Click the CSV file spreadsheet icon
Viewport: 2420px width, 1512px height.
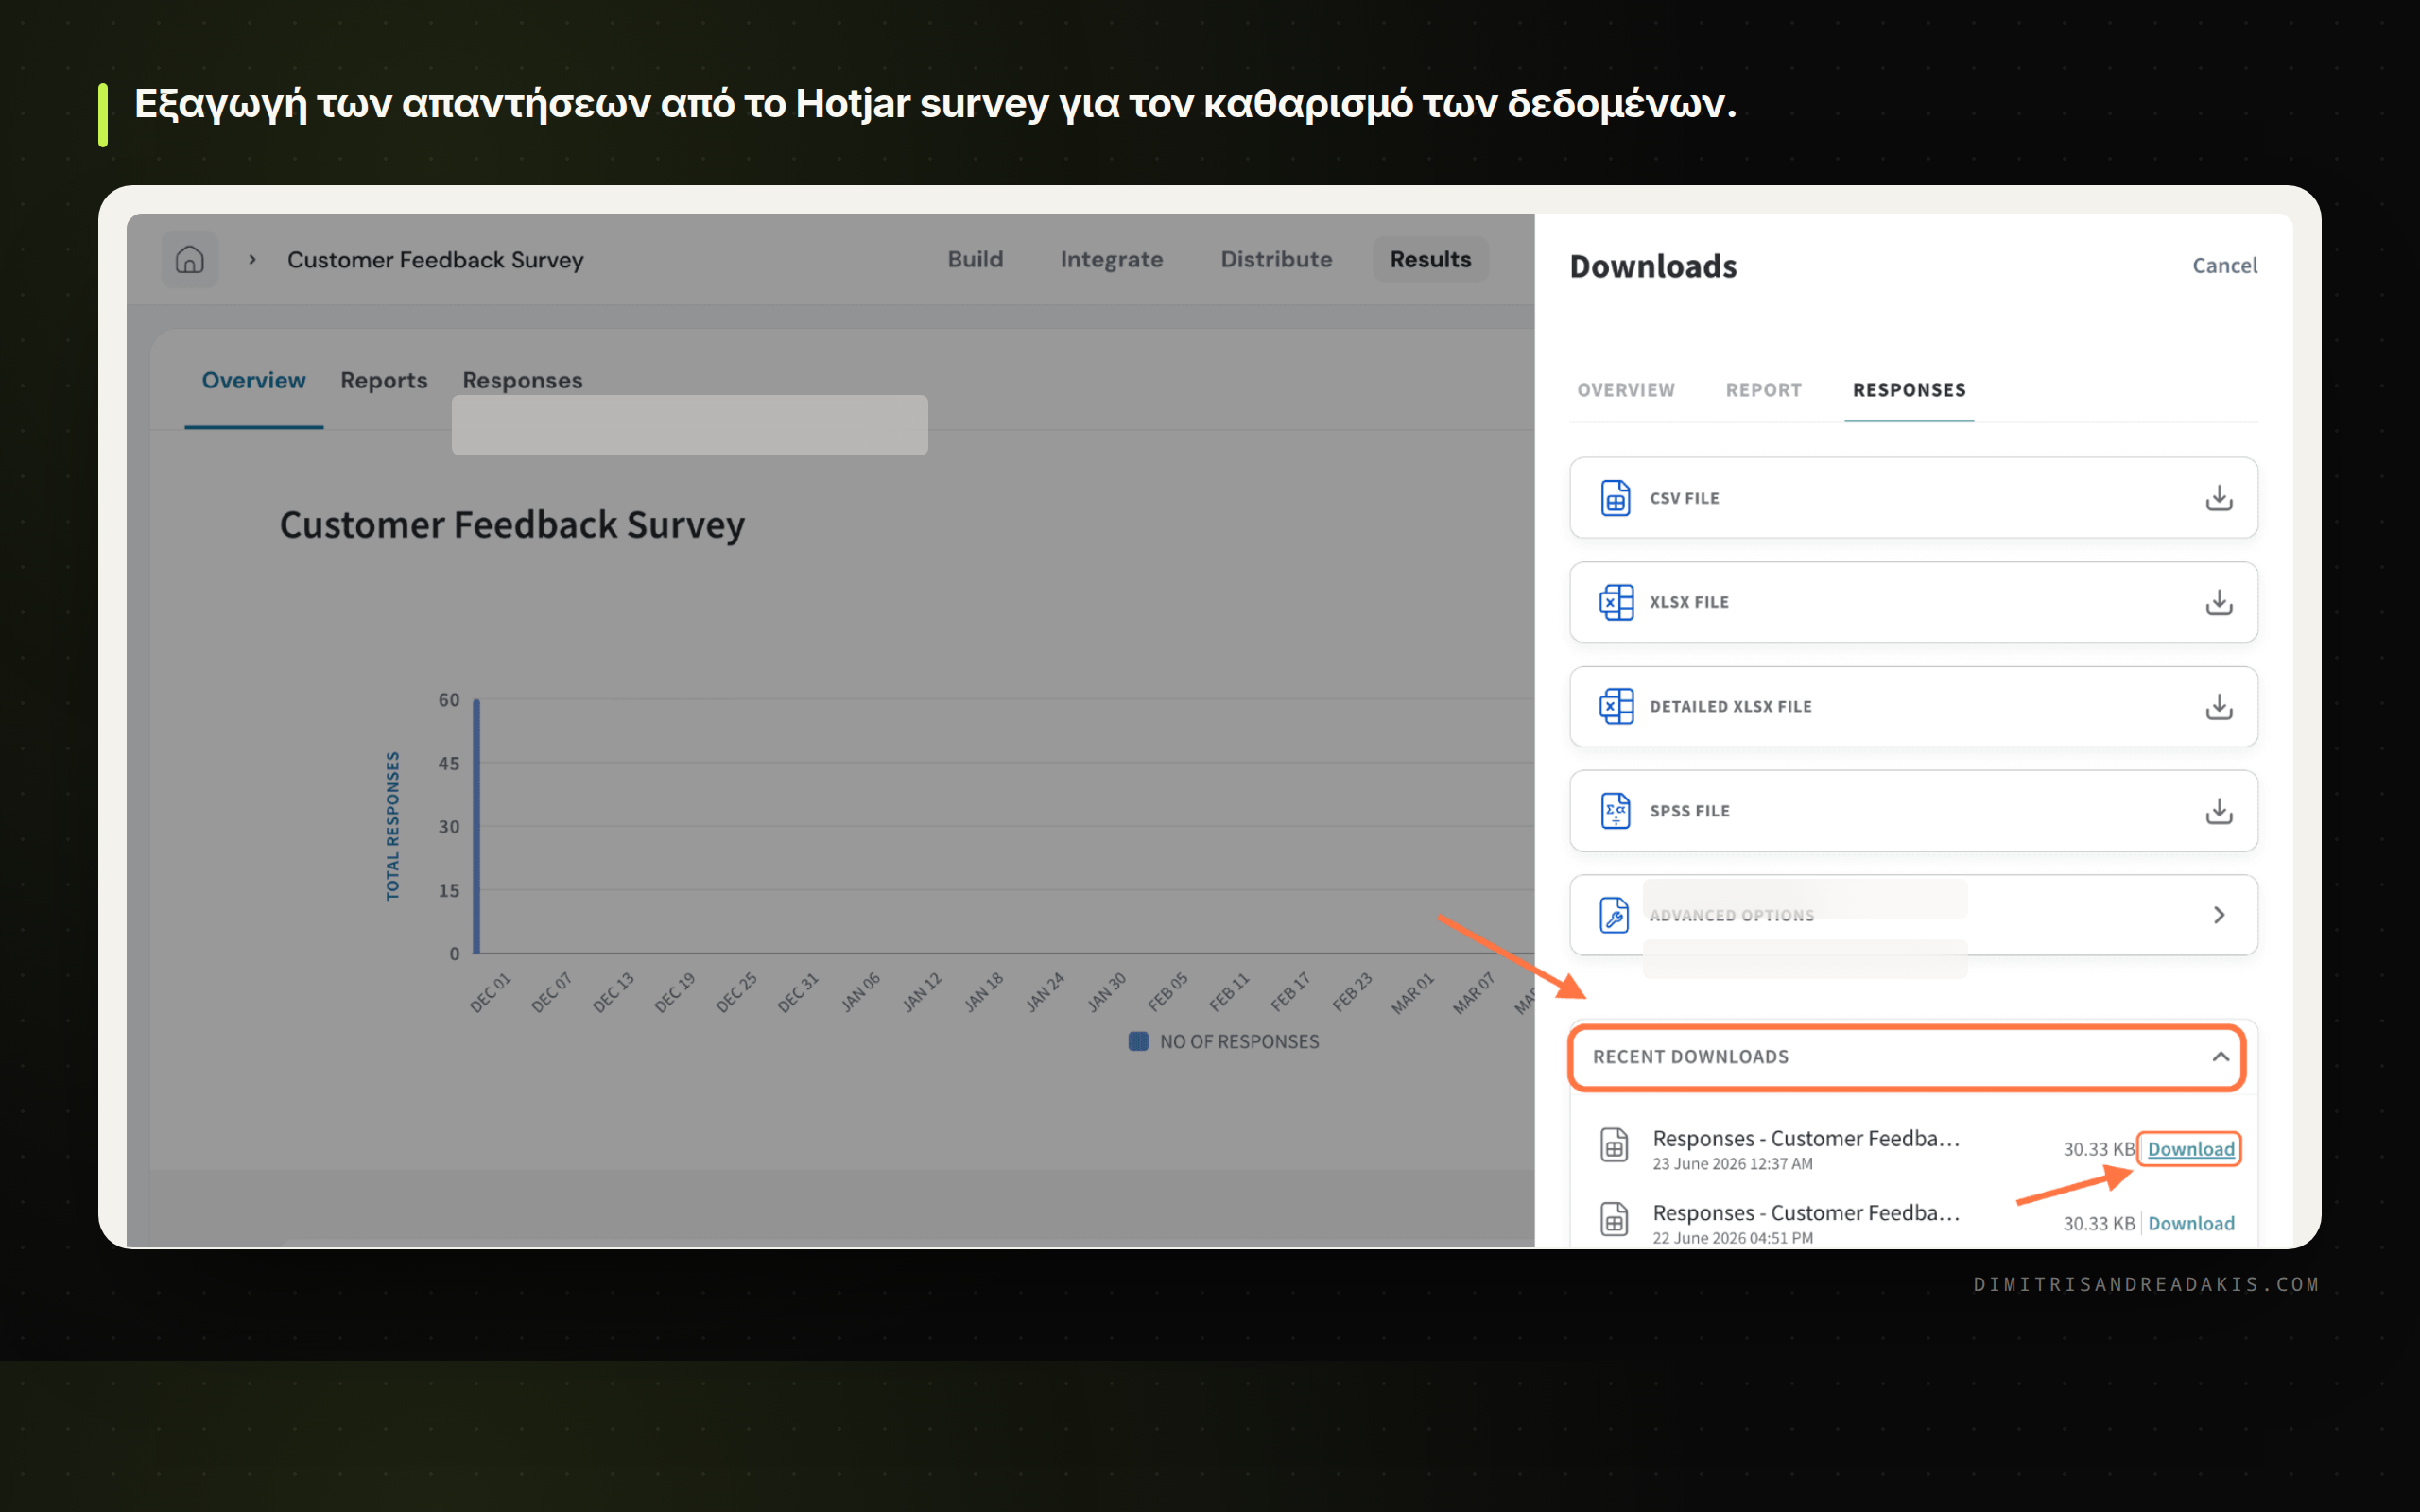tap(1615, 498)
